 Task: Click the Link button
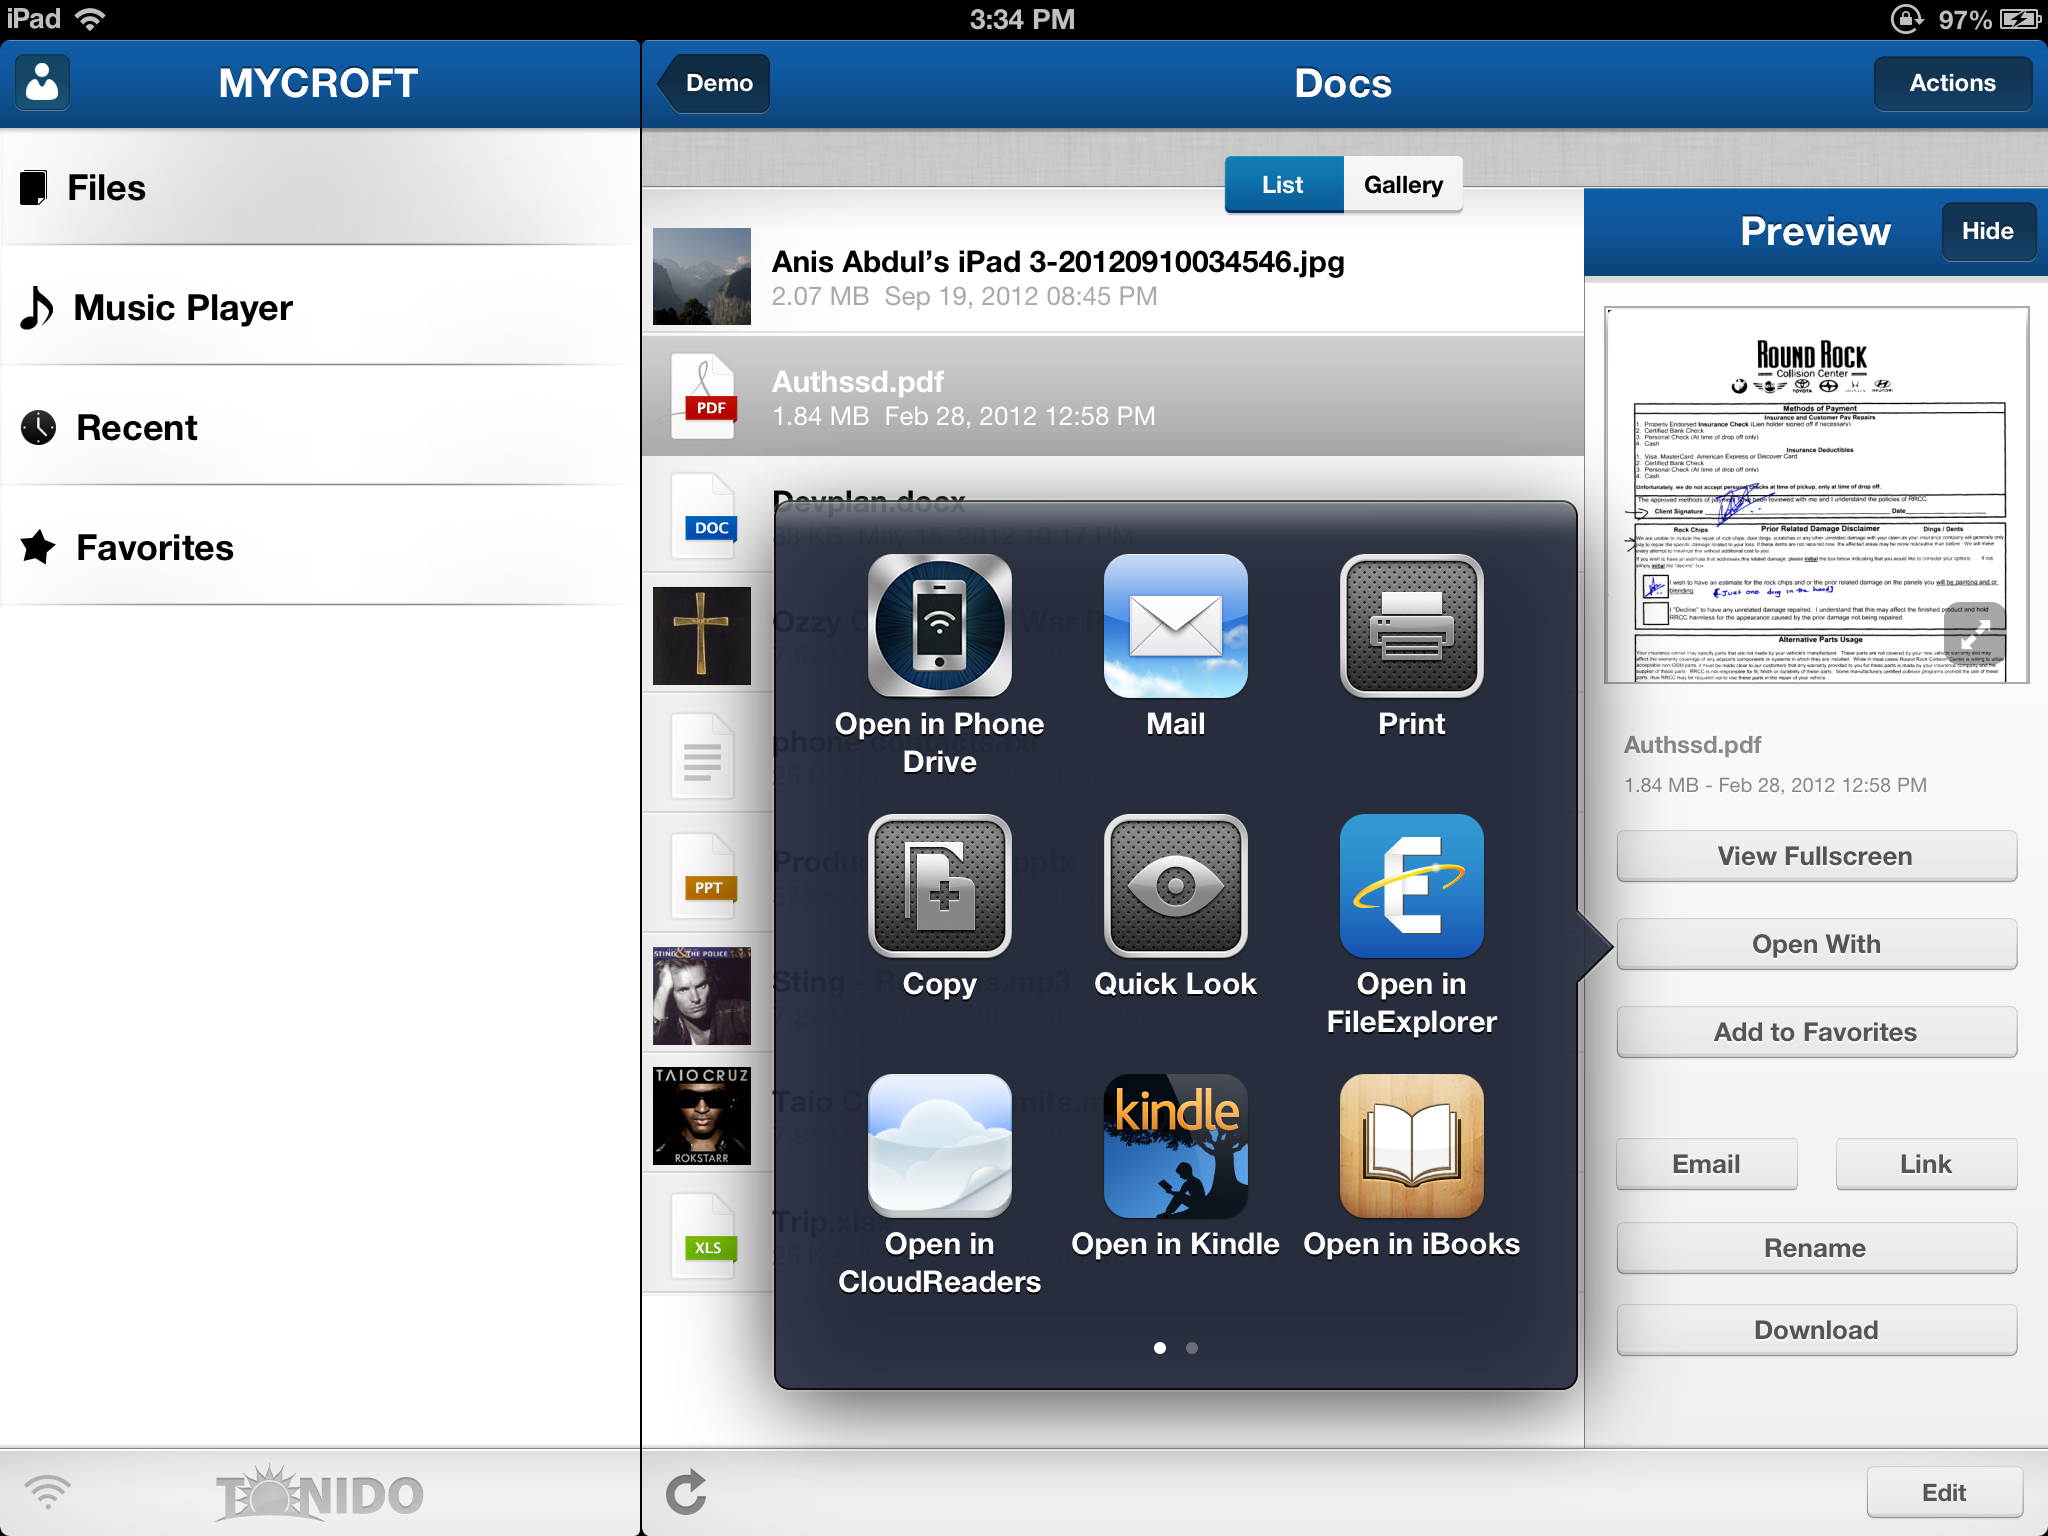click(1926, 1164)
